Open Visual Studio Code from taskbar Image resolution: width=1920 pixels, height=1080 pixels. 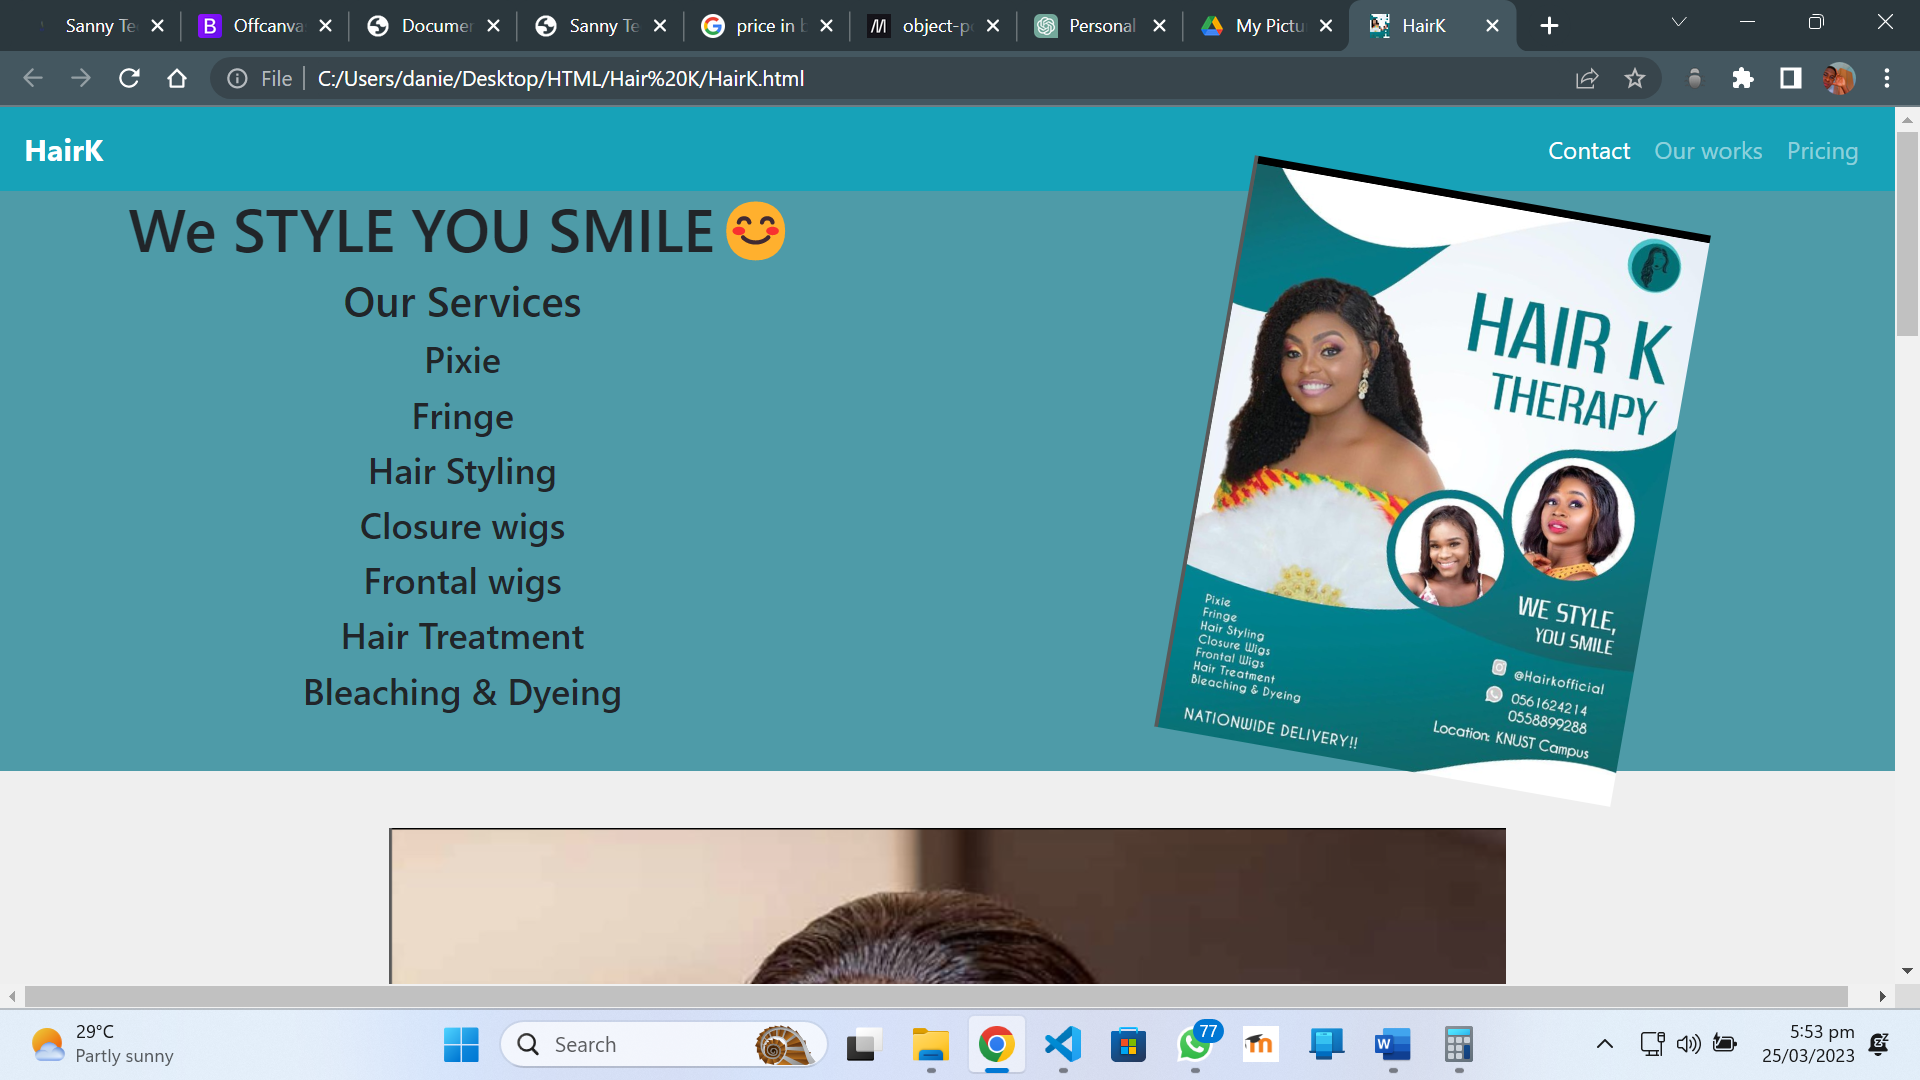tap(1062, 1045)
